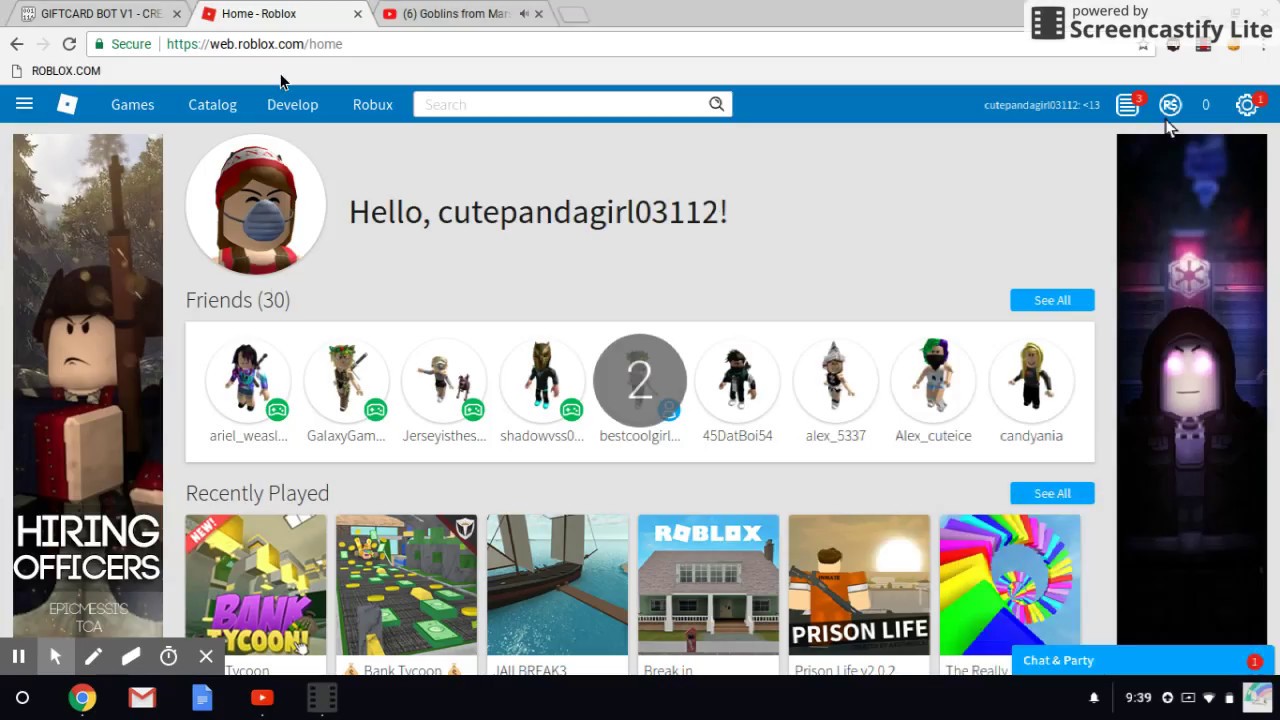Open the user's profile avatar picture
The height and width of the screenshot is (720, 1280).
pos(256,204)
